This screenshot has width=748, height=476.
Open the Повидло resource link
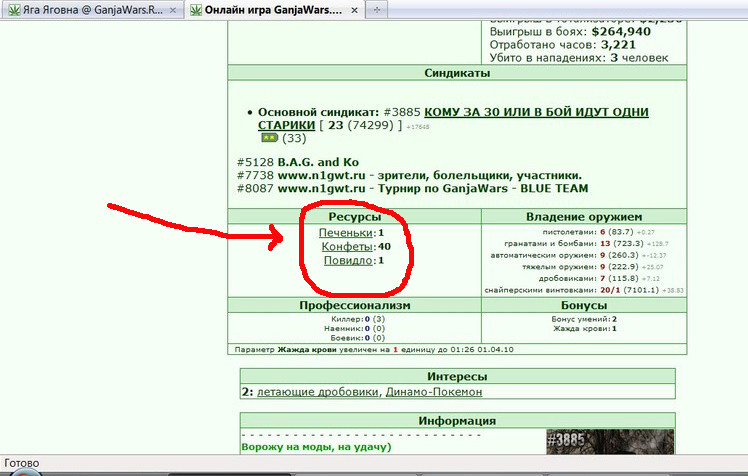coord(348,260)
